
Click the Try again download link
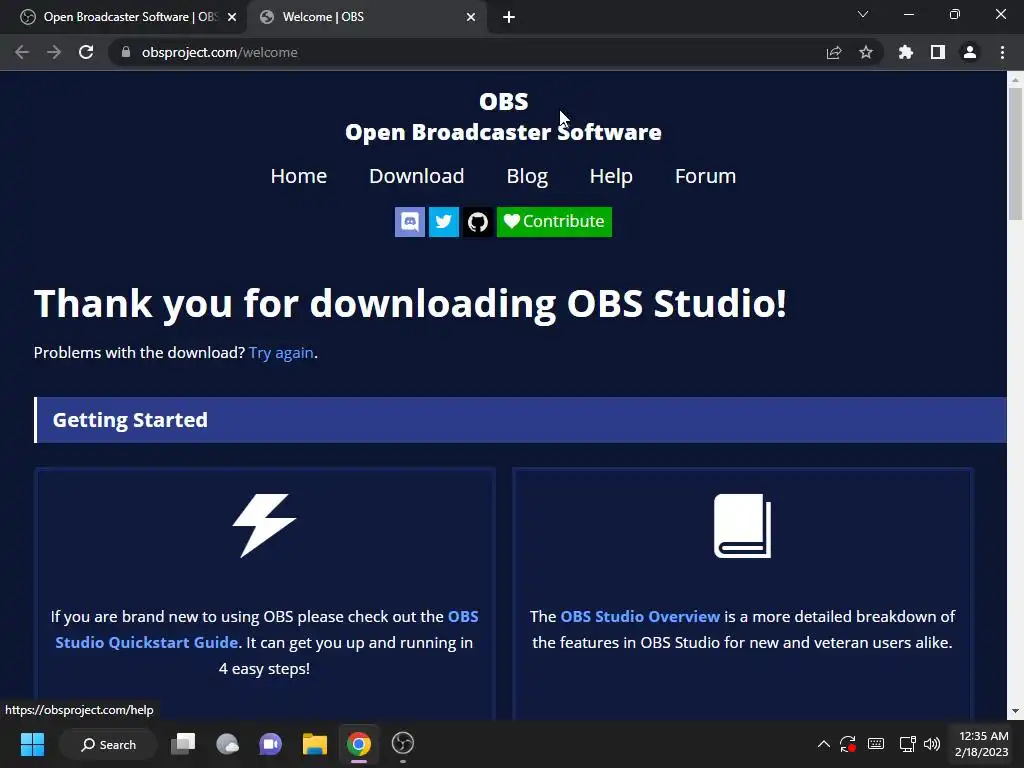[281, 353]
